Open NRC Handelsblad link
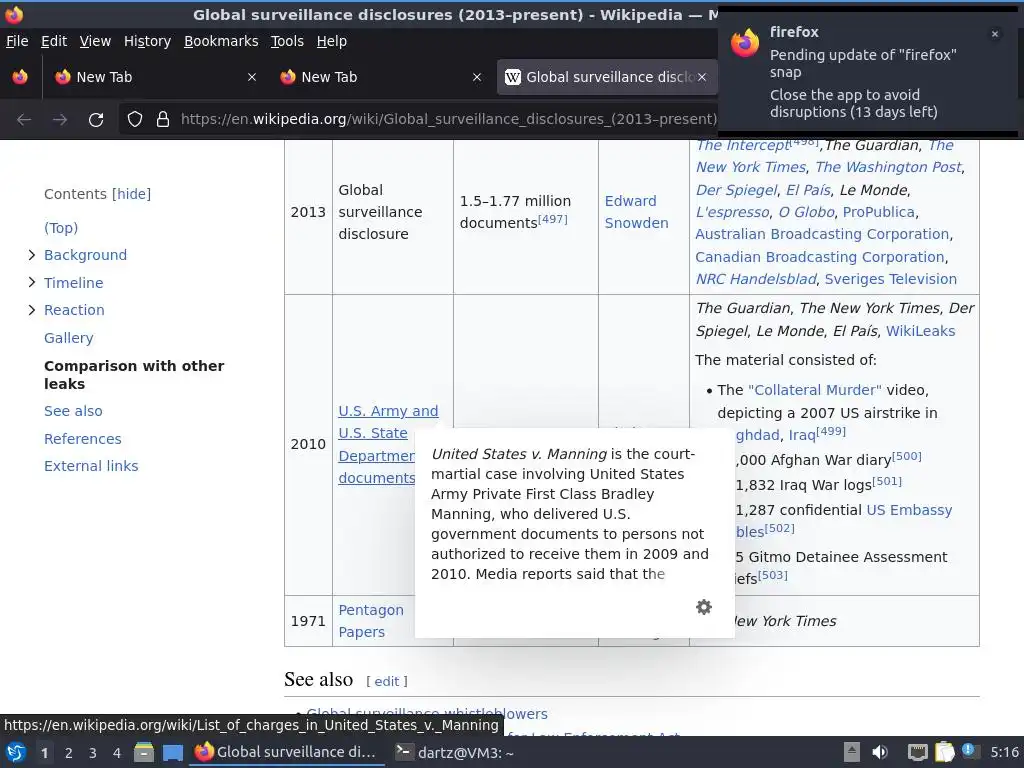This screenshot has width=1024, height=768. click(x=756, y=279)
